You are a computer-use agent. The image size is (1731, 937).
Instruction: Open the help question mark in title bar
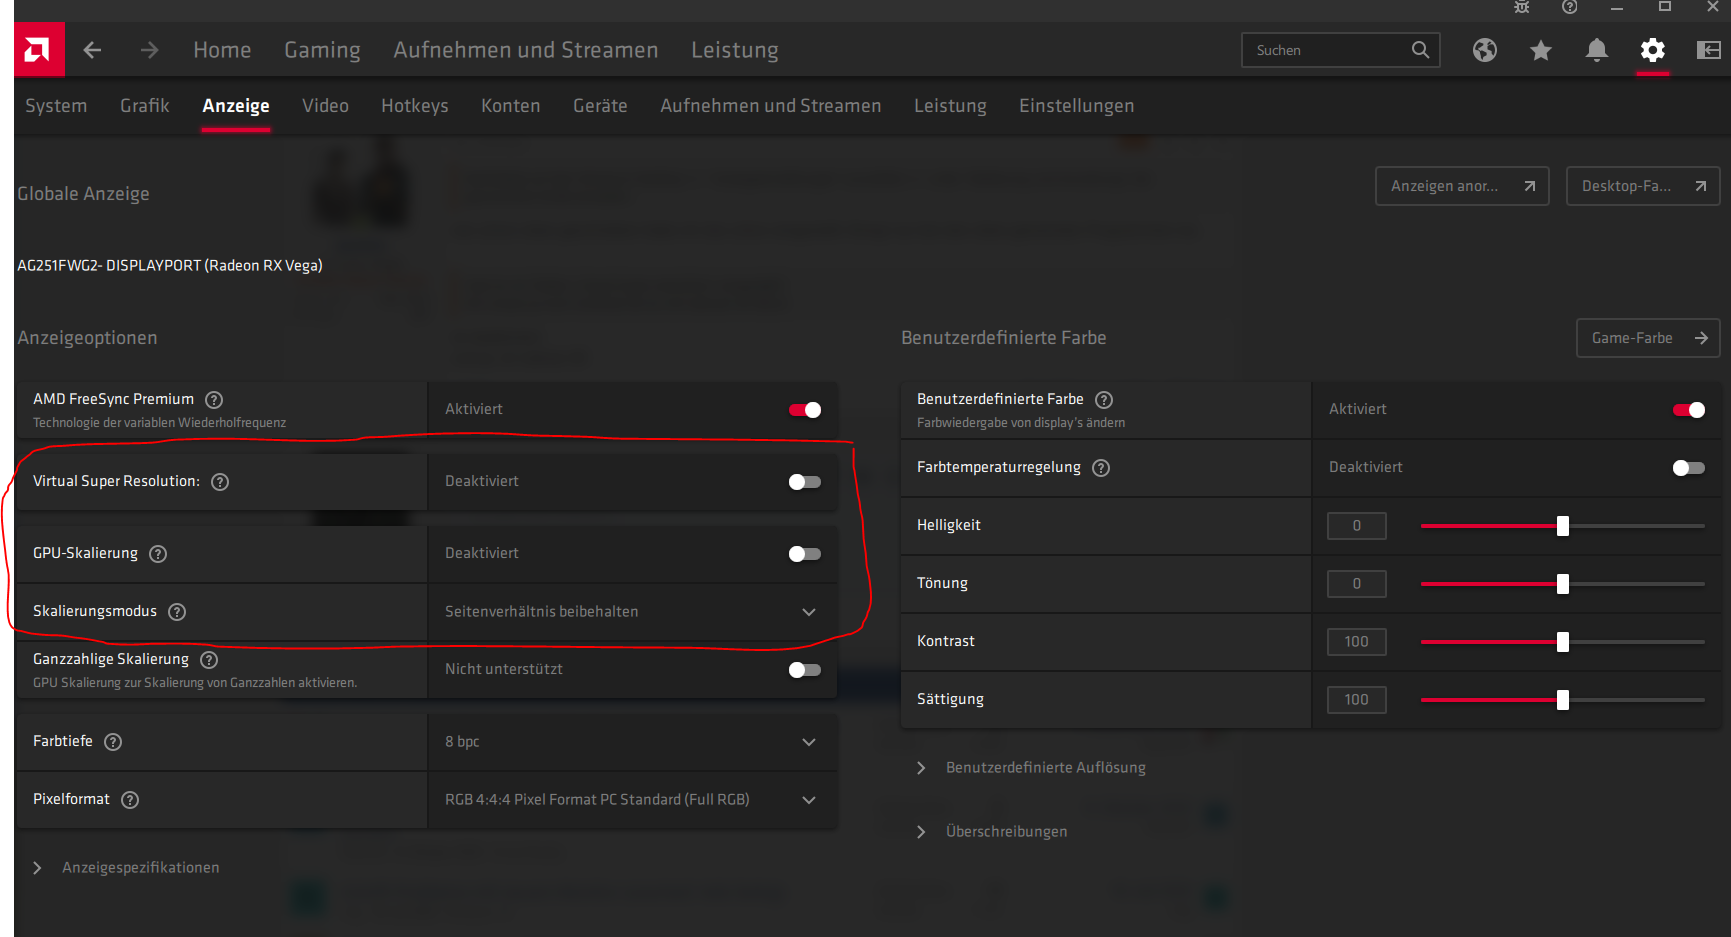pyautogui.click(x=1570, y=7)
